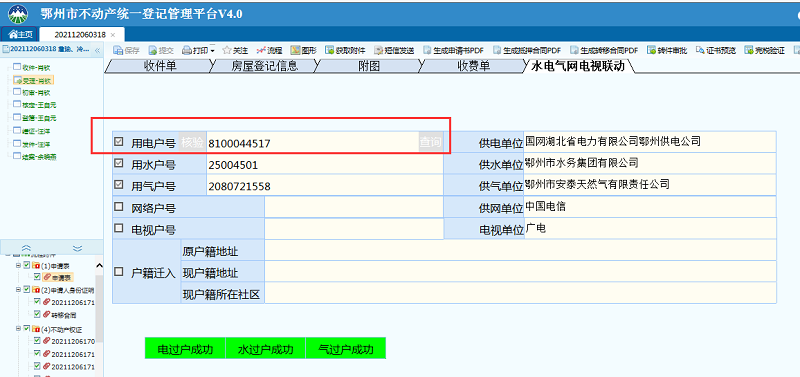Image resolution: width=800 pixels, height=377 pixels.
Task: Uncheck the 用电户号 checkbox
Action: coord(119,142)
